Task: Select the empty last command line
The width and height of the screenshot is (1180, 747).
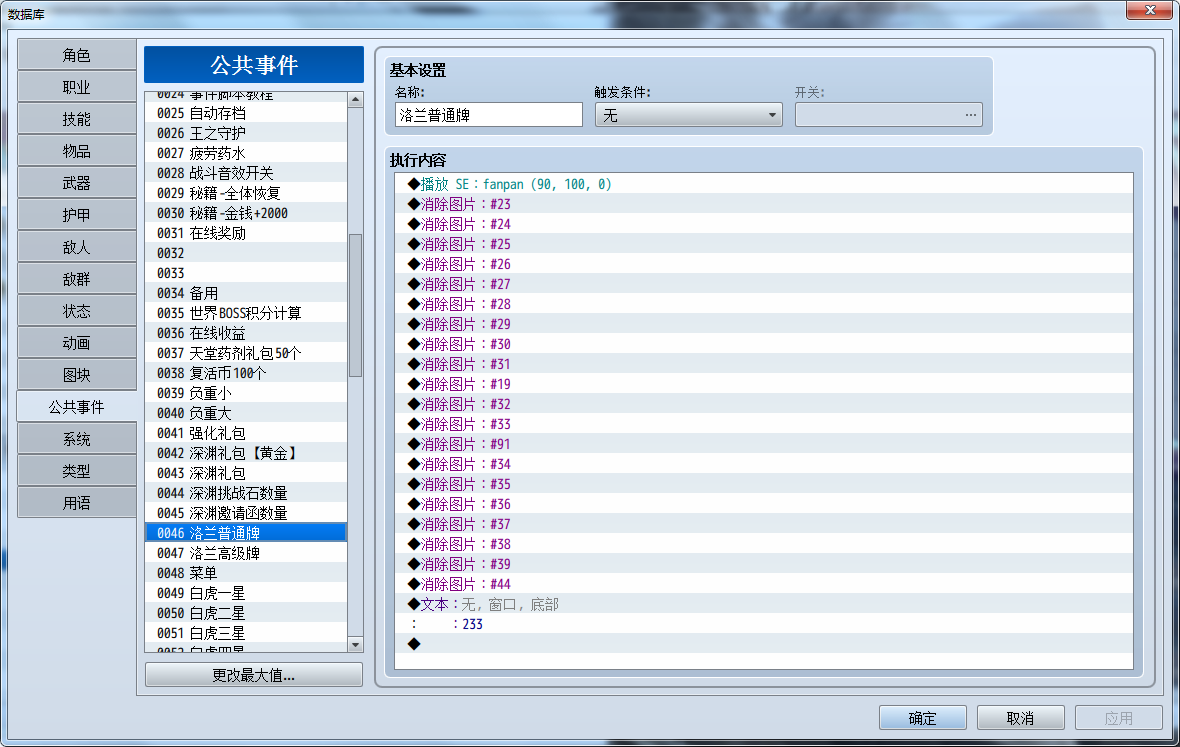Action: tap(600, 644)
